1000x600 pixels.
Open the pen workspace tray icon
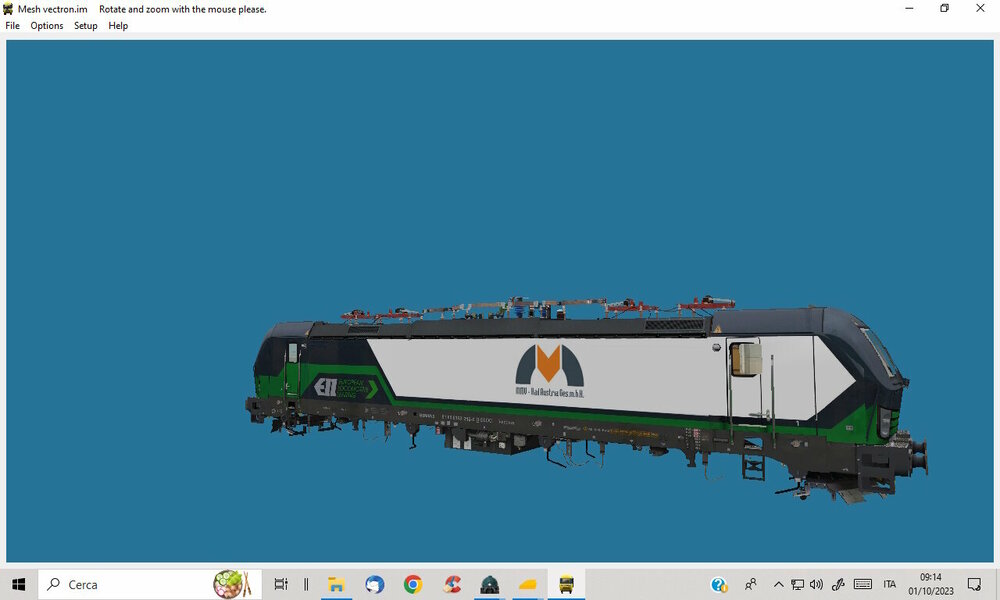point(838,584)
